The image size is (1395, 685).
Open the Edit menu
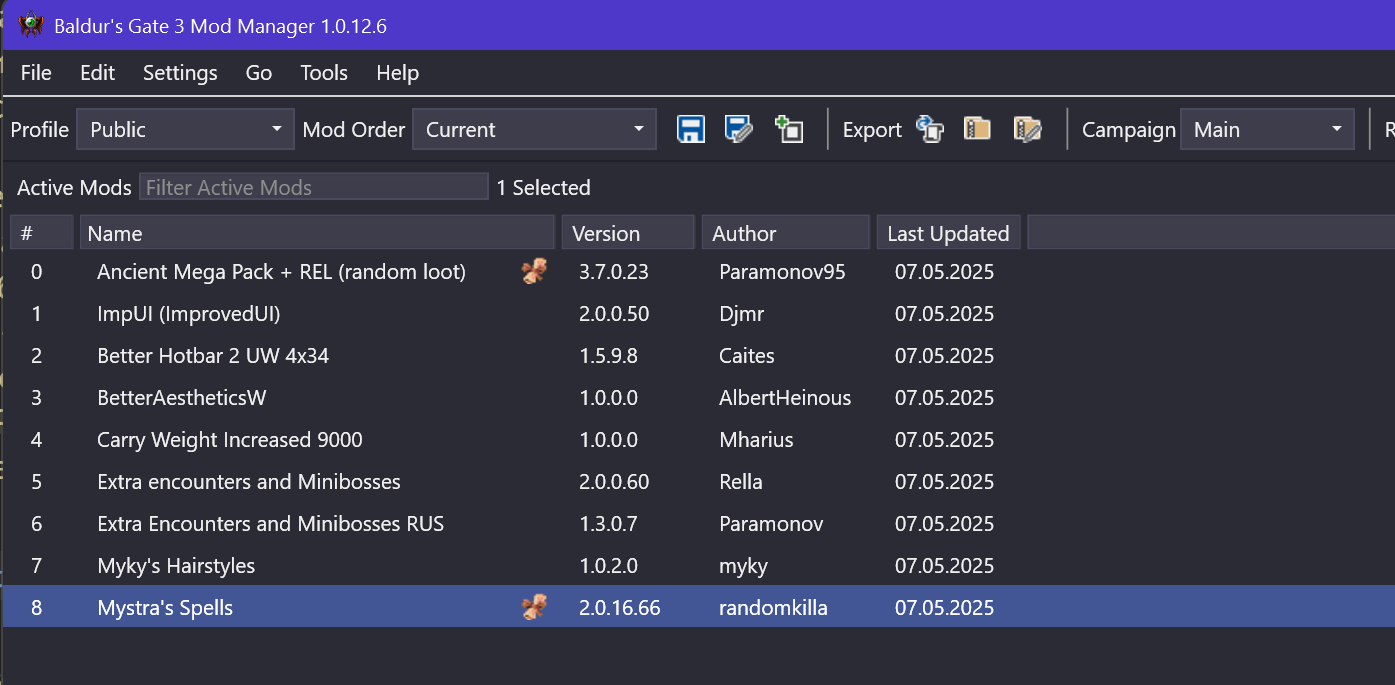tap(98, 73)
